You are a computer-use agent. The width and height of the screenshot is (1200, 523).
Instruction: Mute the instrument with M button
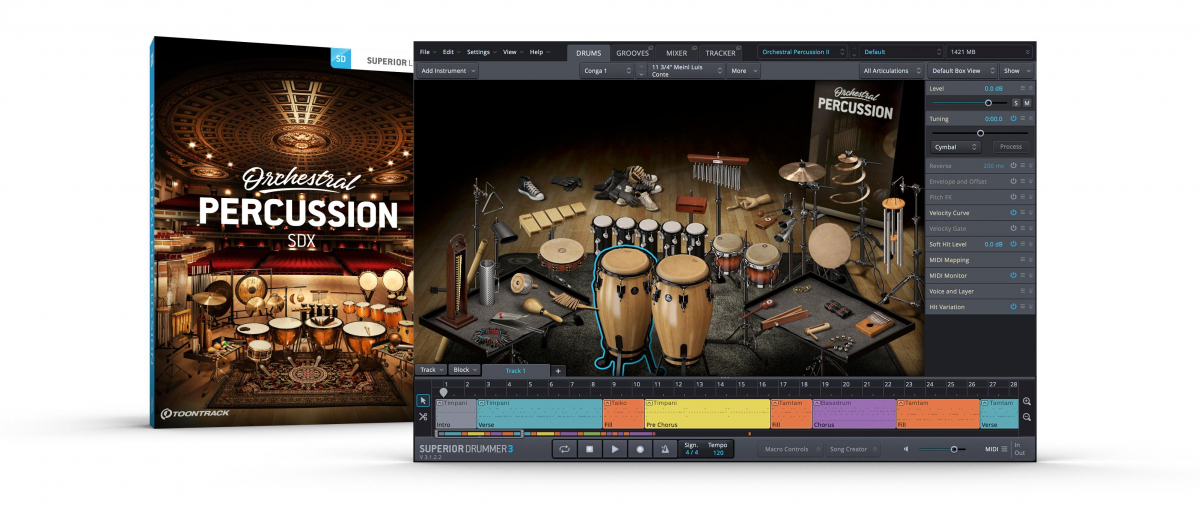(x=1027, y=103)
